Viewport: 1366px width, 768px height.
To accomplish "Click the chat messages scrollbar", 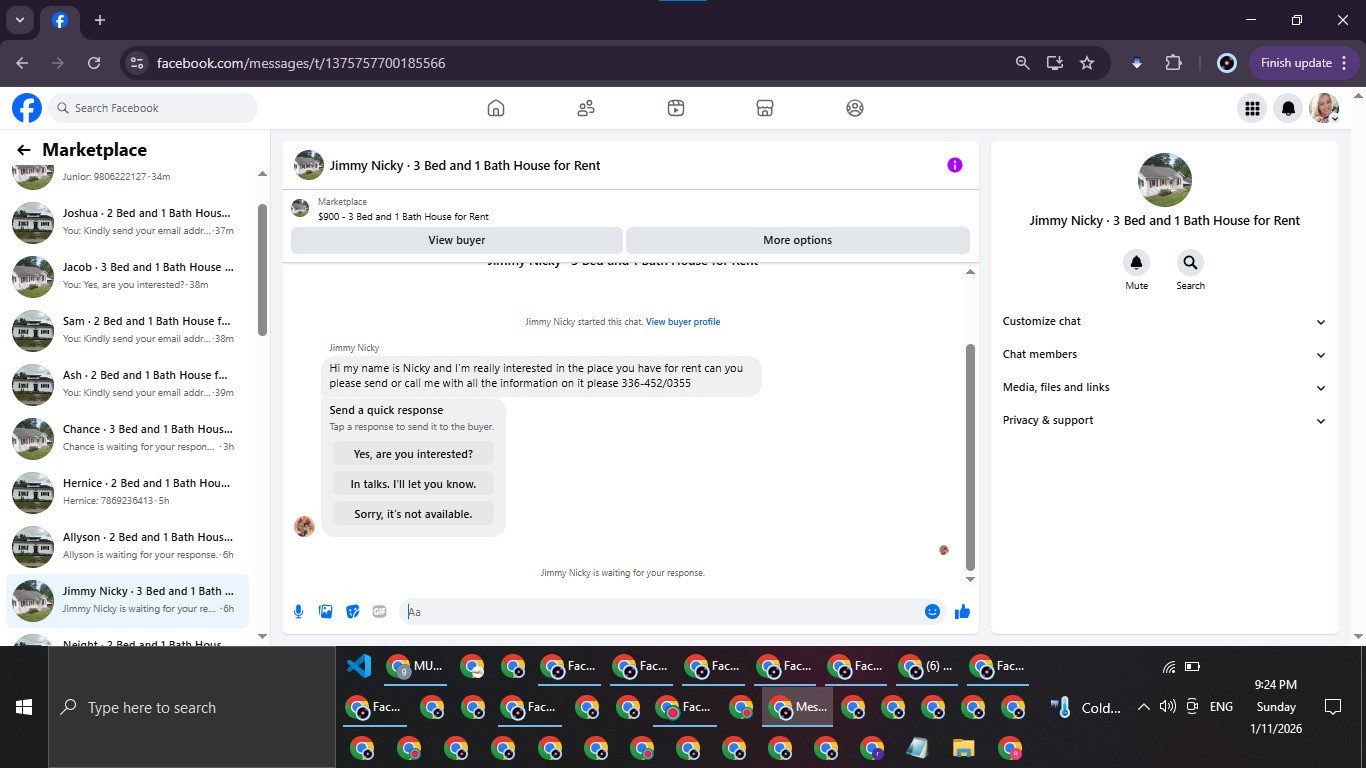I will point(970,457).
